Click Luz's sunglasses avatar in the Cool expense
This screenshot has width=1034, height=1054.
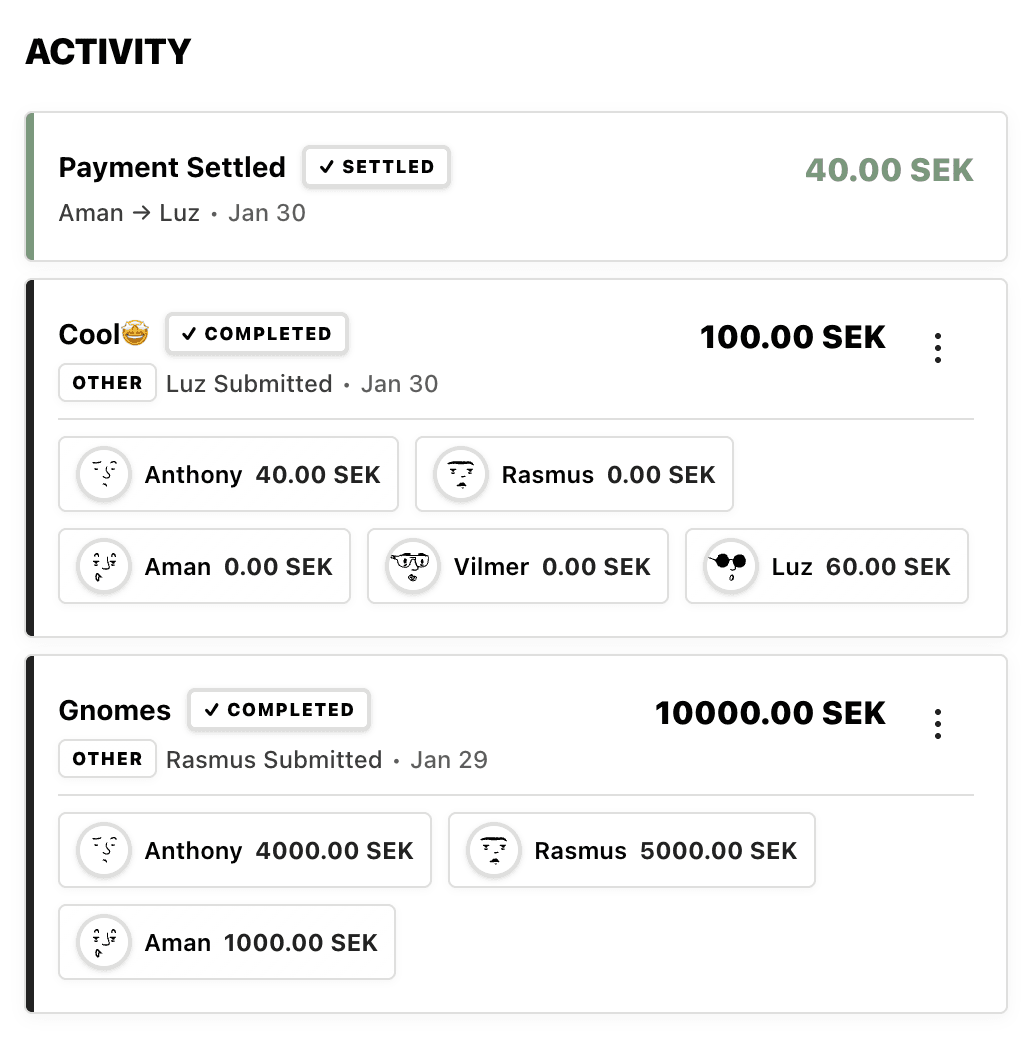click(730, 566)
